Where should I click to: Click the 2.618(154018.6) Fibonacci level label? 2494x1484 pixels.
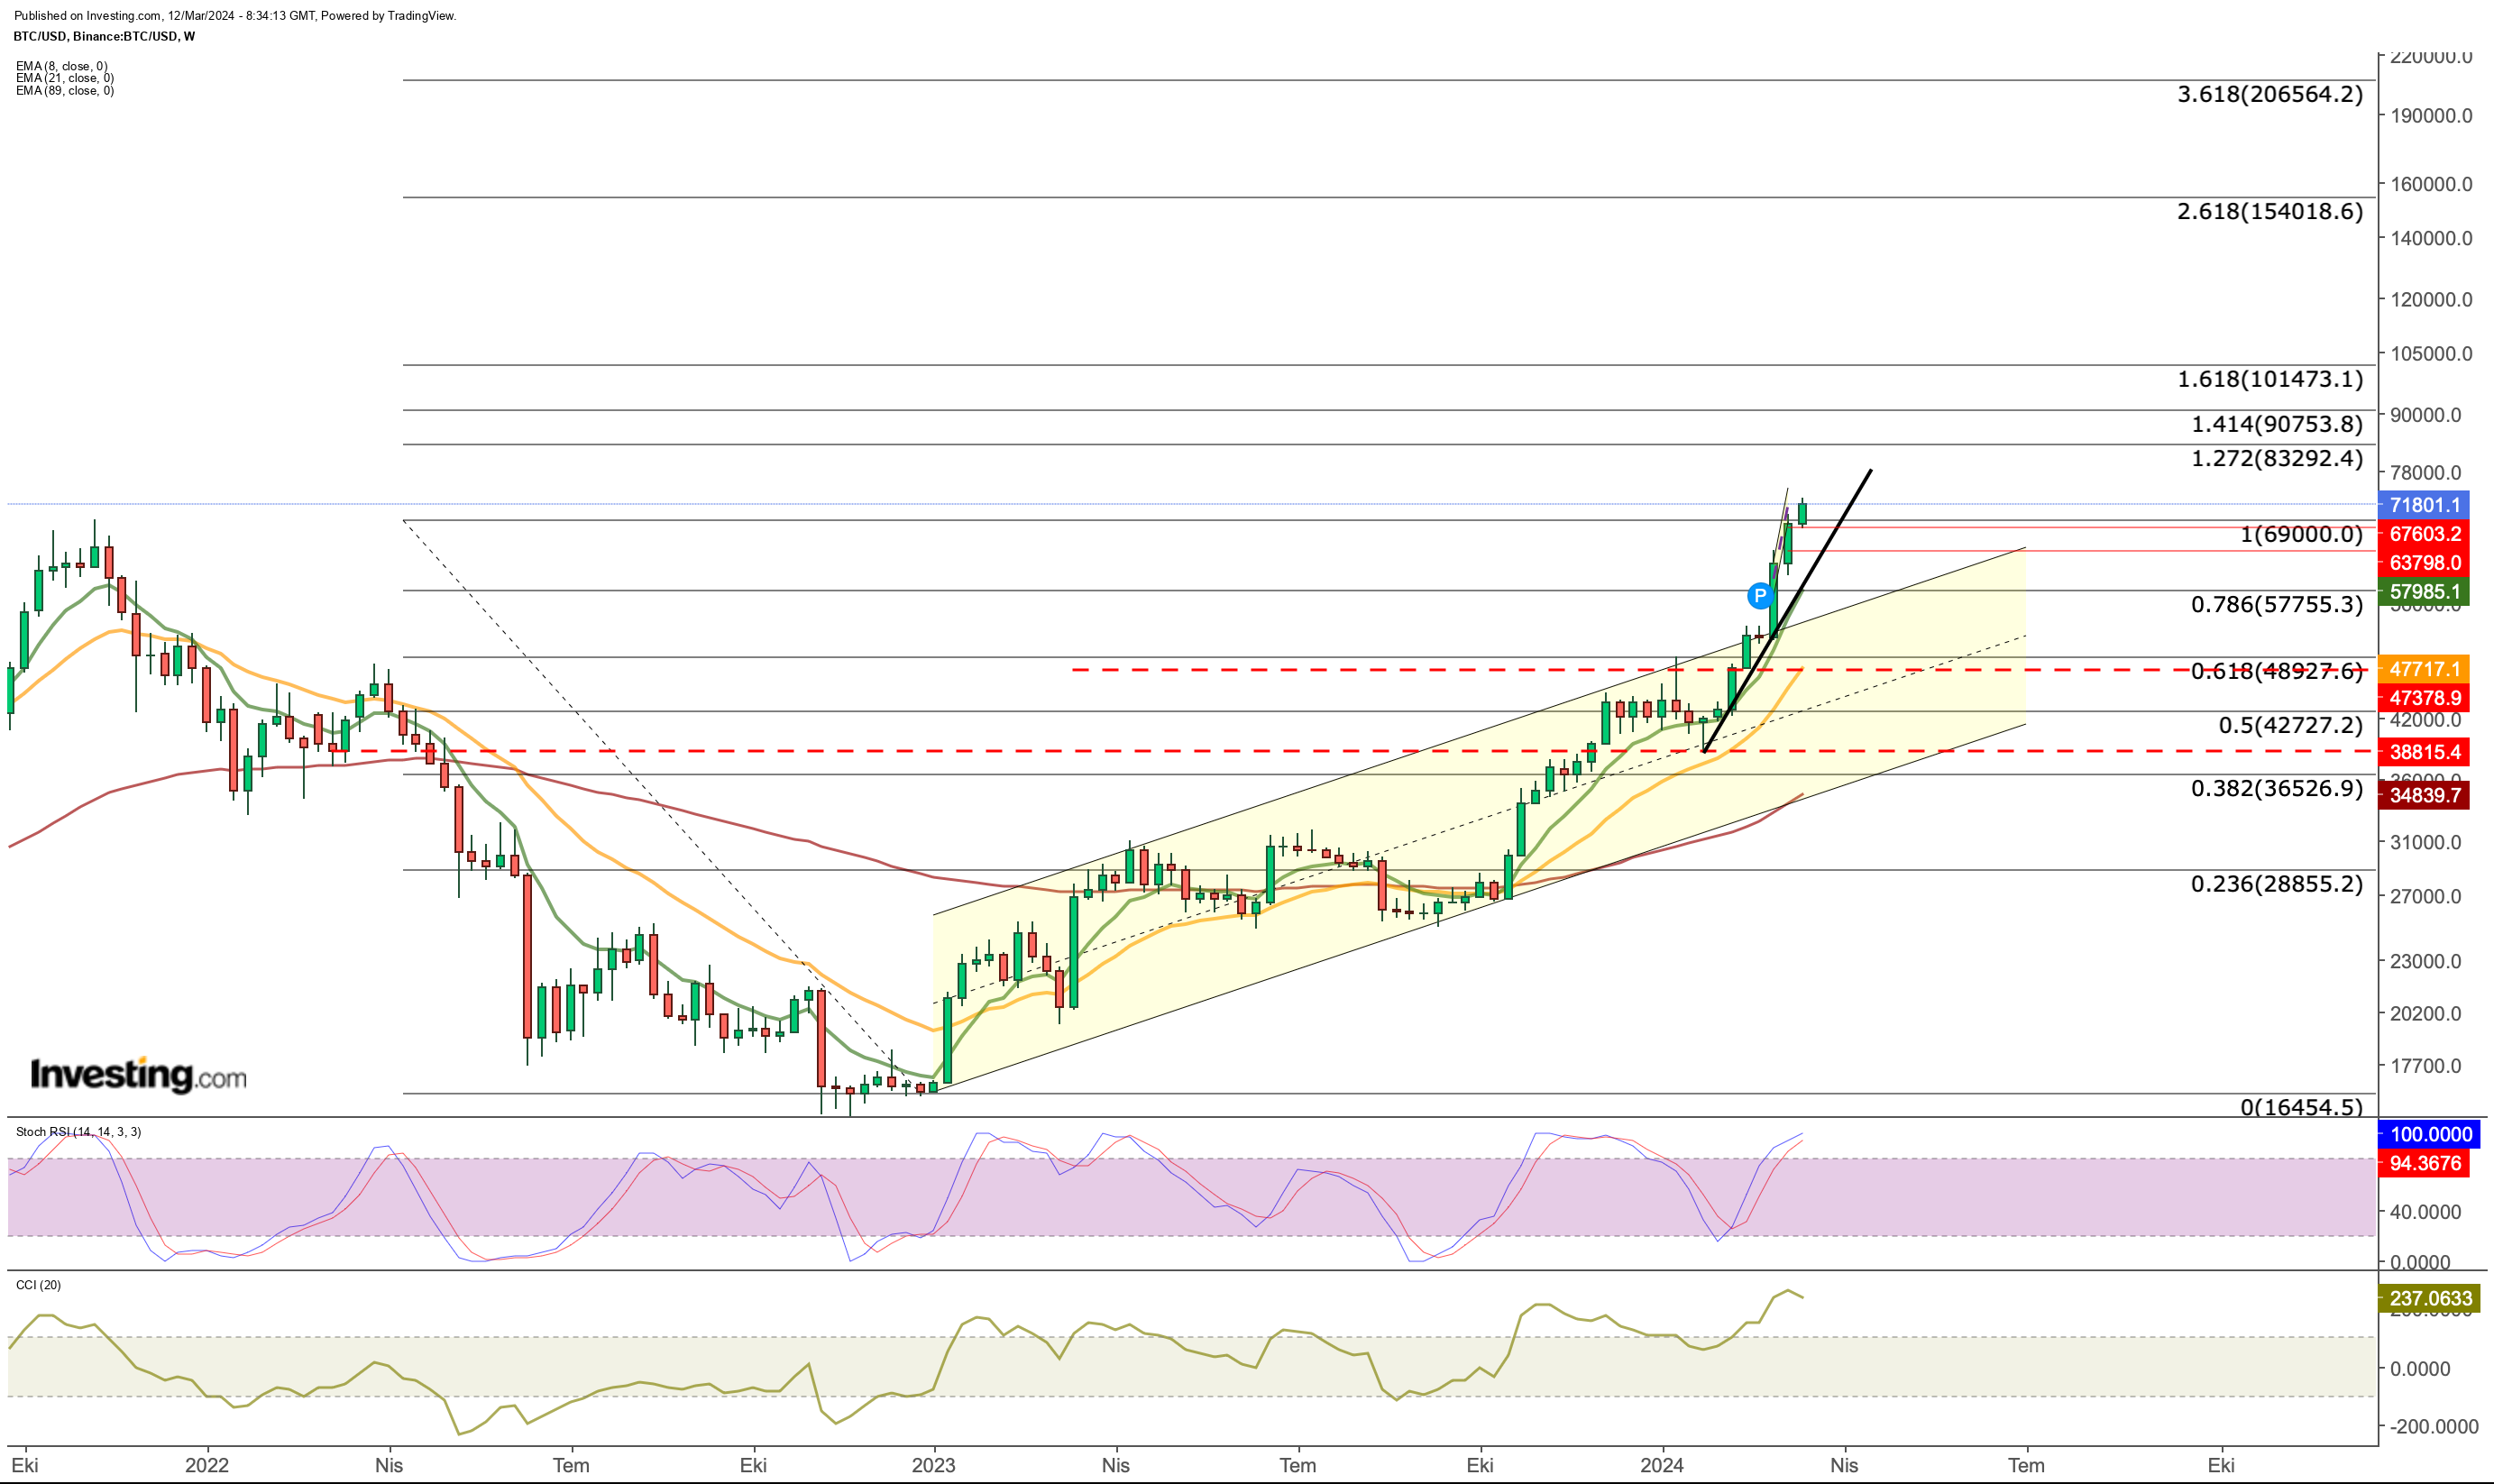2270,211
